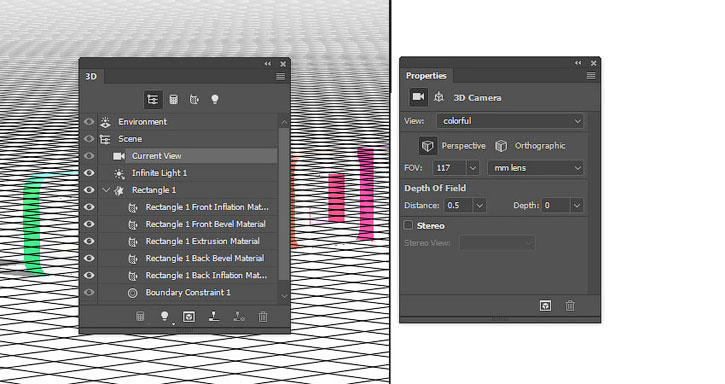Click 3D panel scrollbar down arrow
The height and width of the screenshot is (384, 725).
point(284,296)
